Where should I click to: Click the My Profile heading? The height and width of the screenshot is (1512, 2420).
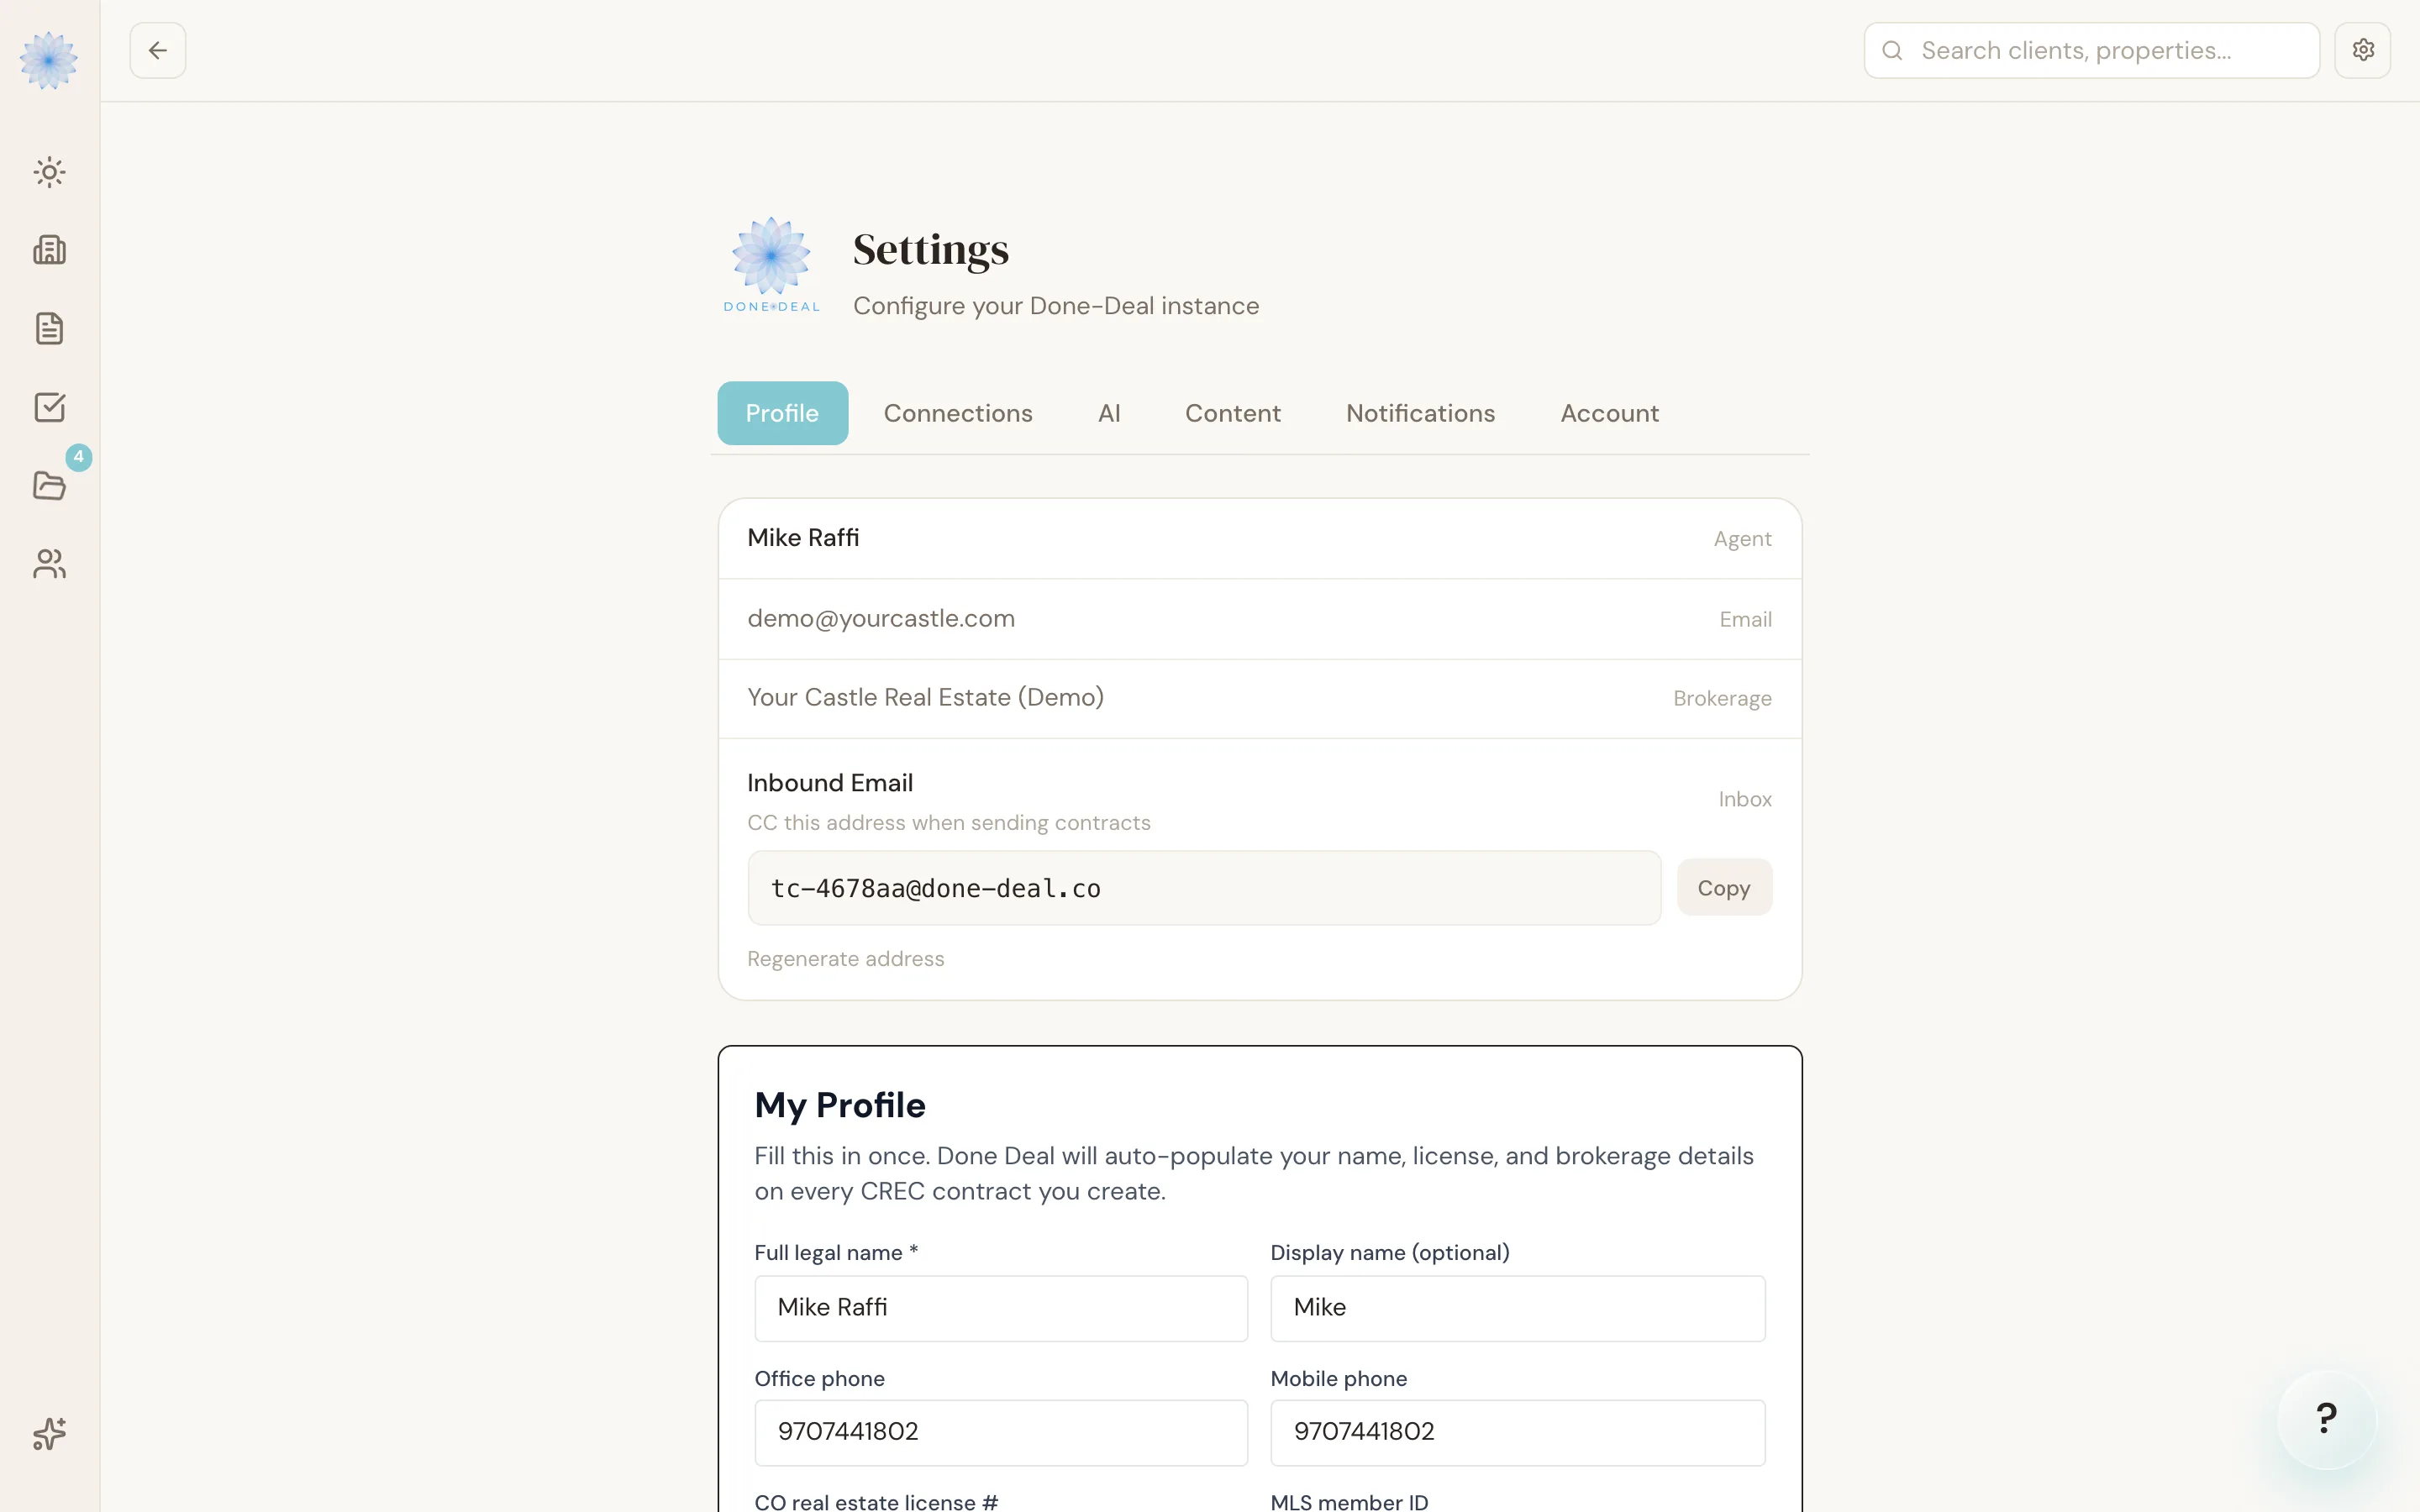tap(840, 1105)
